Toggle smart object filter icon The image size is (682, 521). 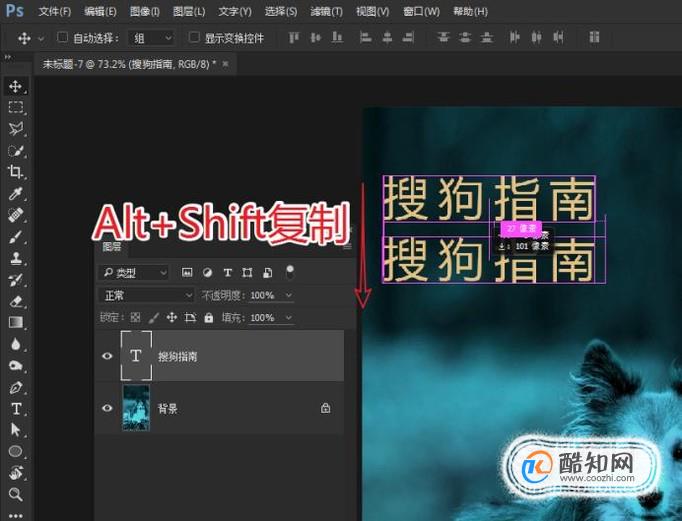pyautogui.click(x=268, y=273)
